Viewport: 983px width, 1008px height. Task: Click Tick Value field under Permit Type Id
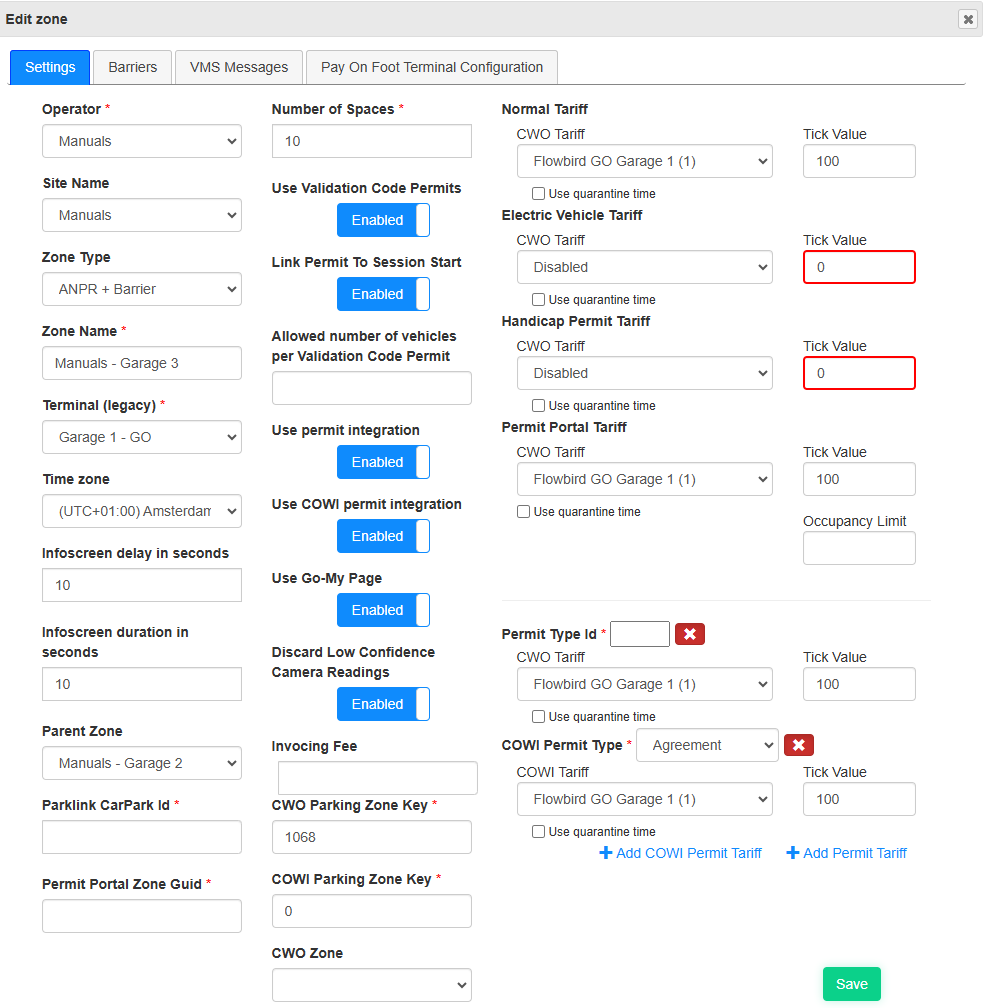pyautogui.click(x=859, y=684)
